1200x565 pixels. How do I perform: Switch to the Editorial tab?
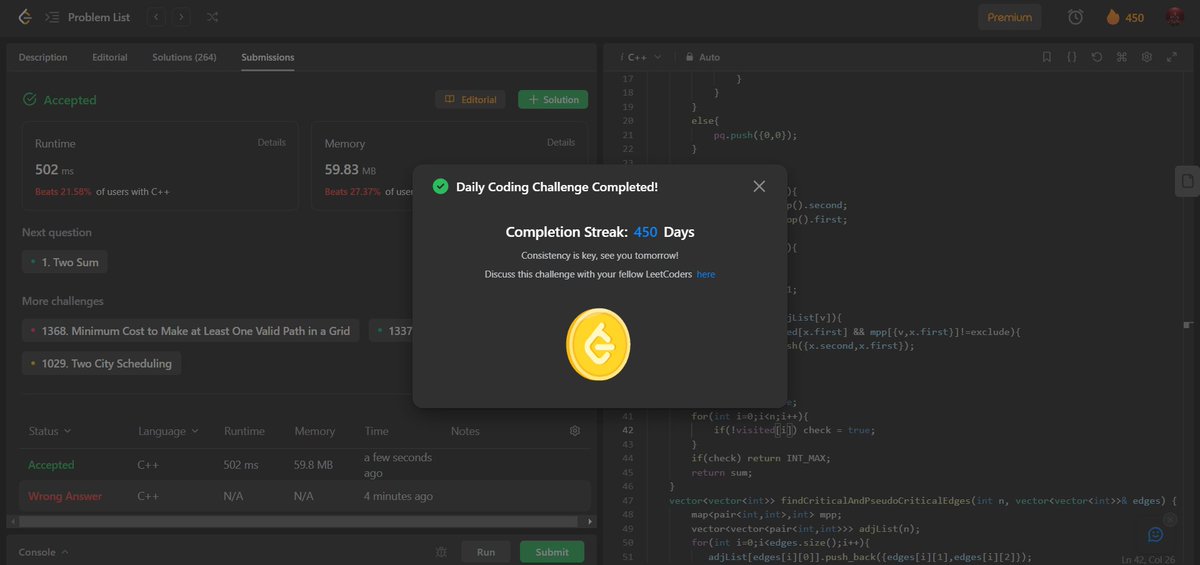click(x=110, y=57)
